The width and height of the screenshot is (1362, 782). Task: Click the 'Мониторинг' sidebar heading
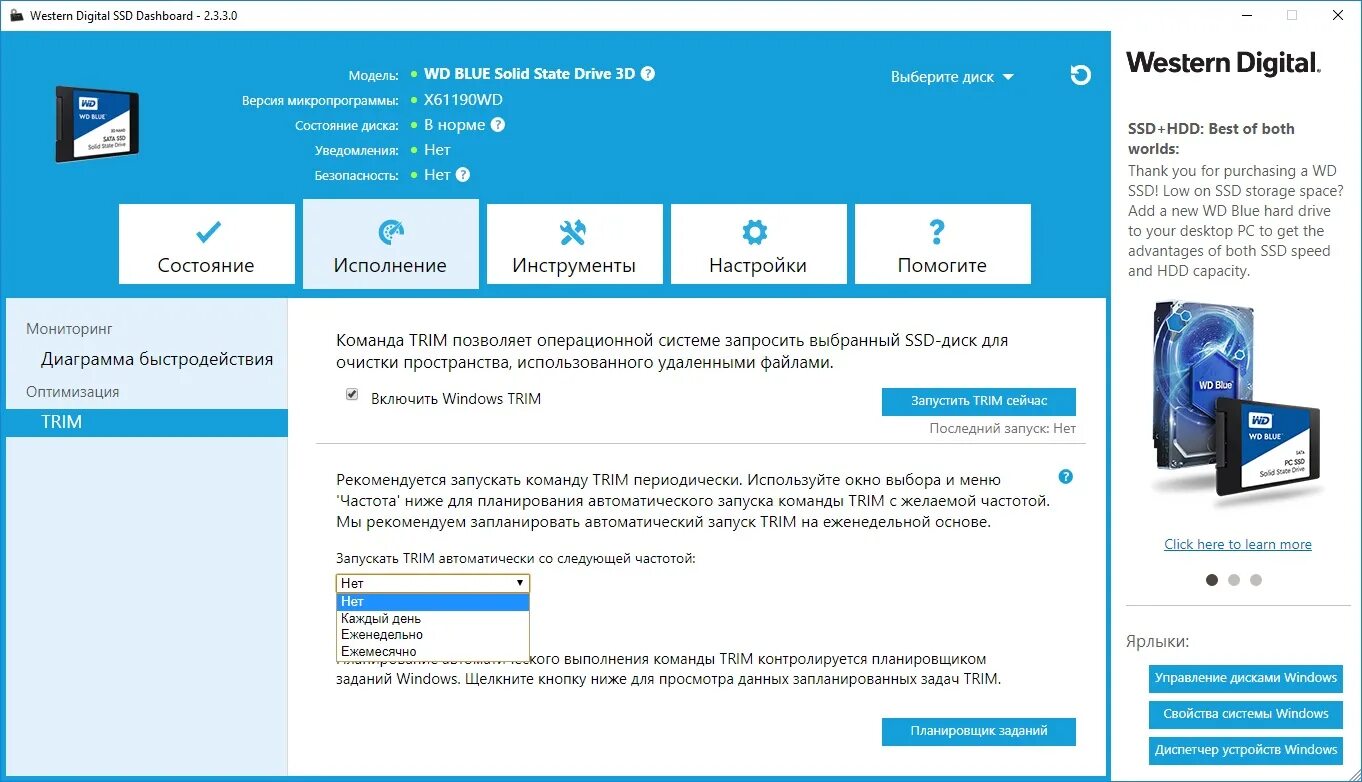(69, 328)
